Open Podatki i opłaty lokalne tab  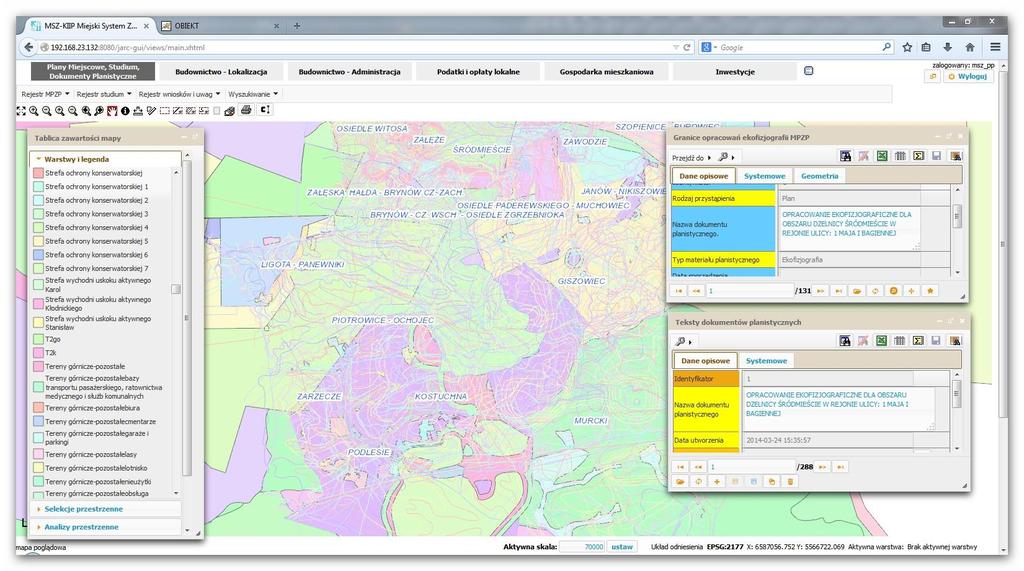478,71
